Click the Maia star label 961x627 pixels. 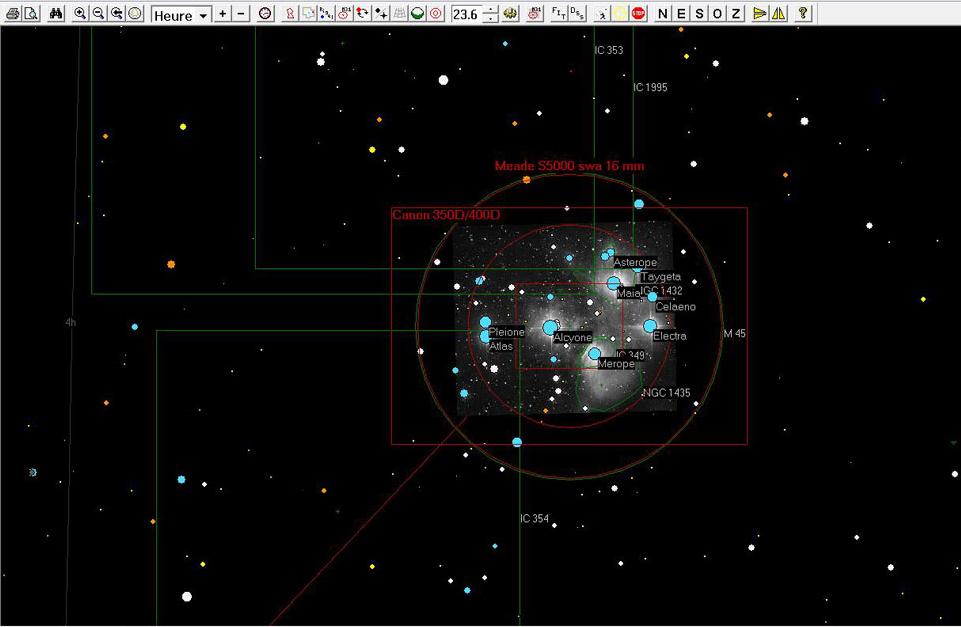(x=628, y=293)
